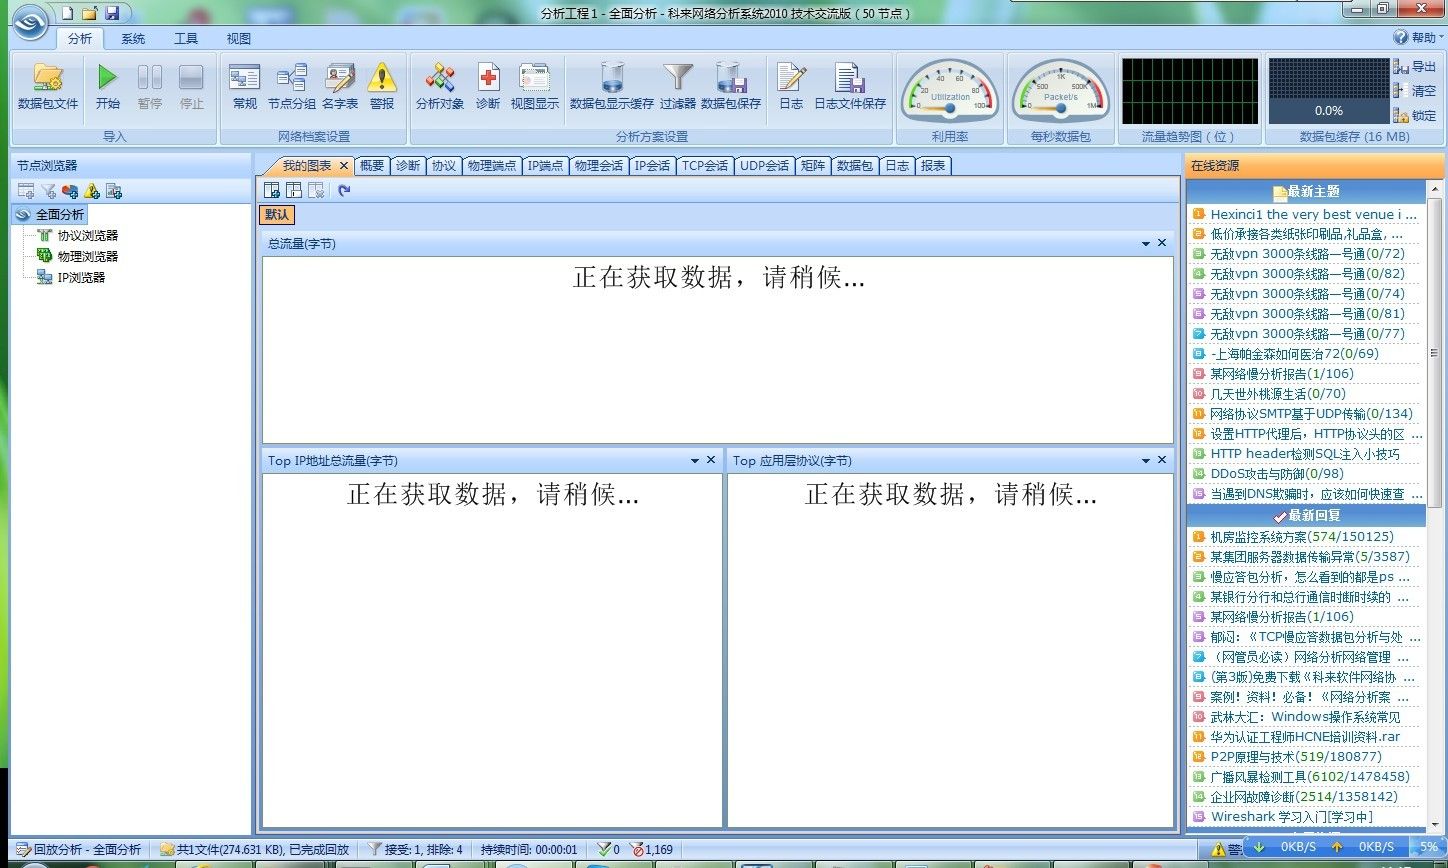Open the 数据包文件 packet file import
The width and height of the screenshot is (1448, 868).
[48, 87]
